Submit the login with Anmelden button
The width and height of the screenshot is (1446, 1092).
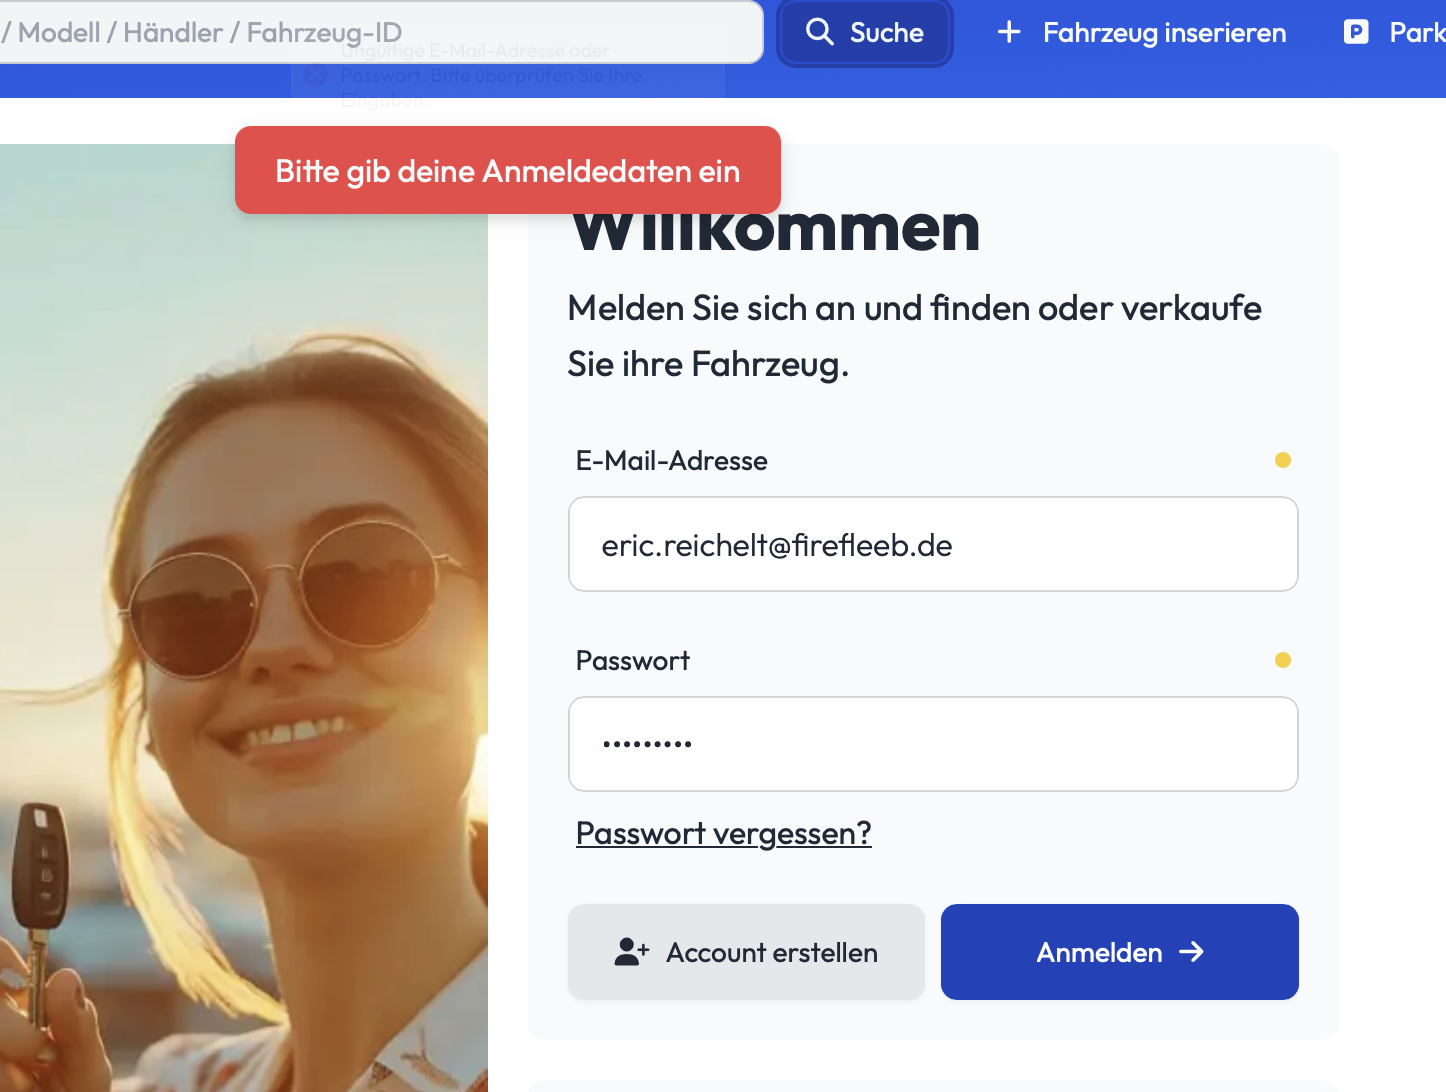coord(1119,952)
